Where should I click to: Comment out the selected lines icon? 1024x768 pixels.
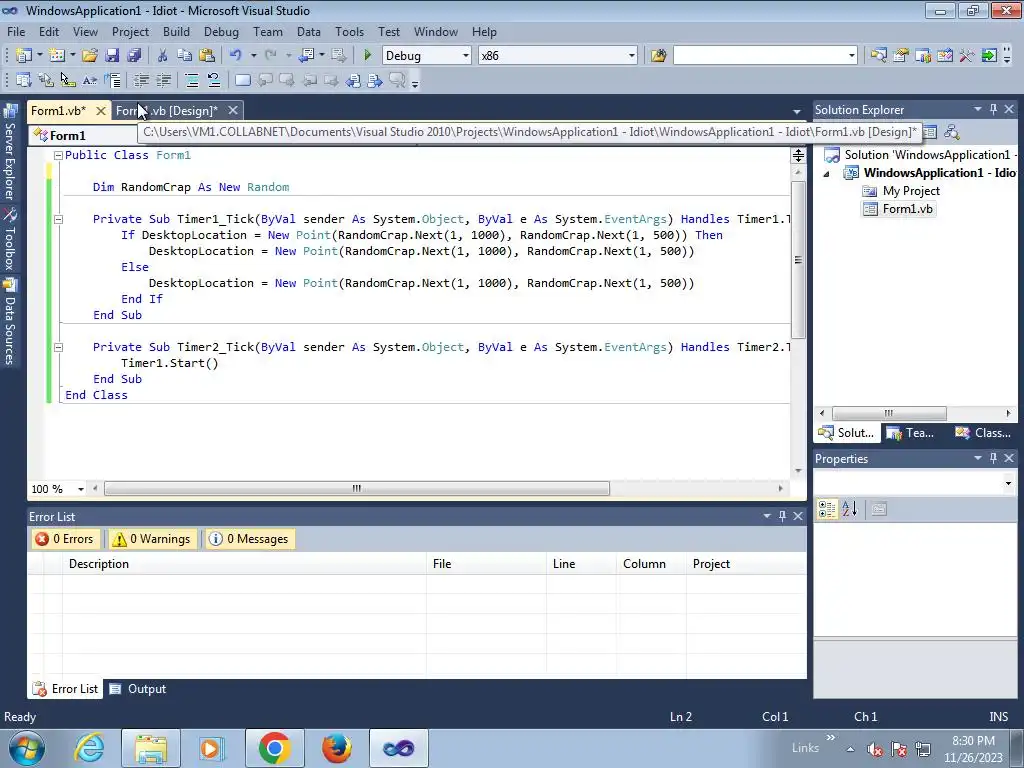[x=191, y=80]
